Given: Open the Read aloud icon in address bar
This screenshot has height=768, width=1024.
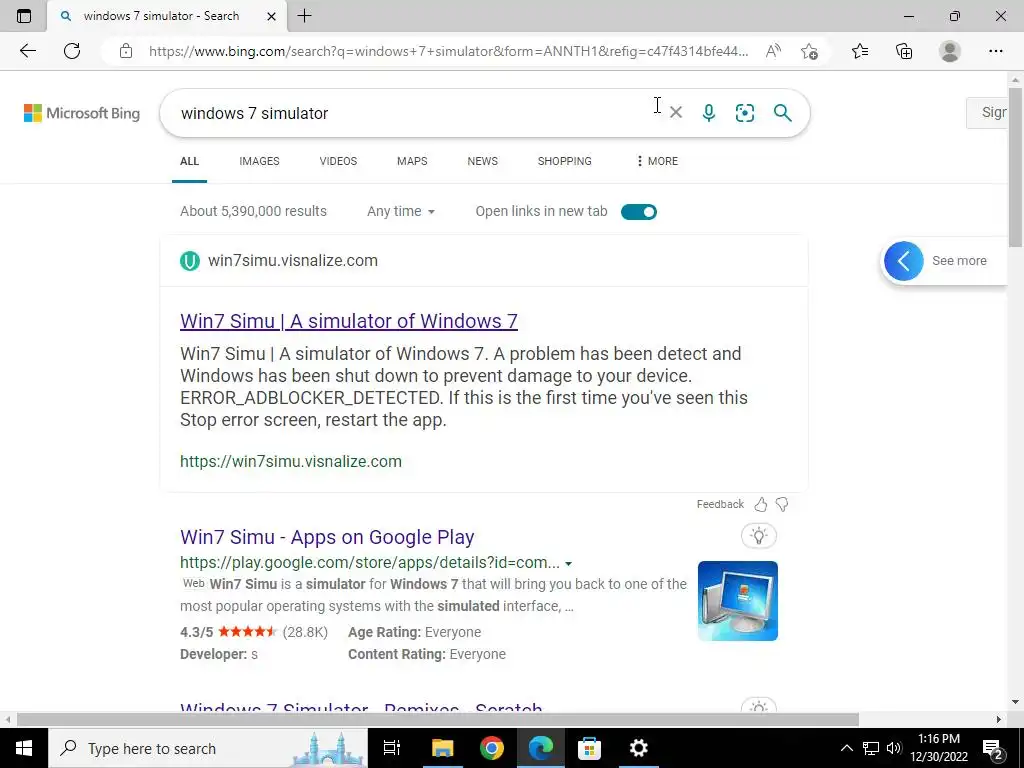Looking at the screenshot, I should (773, 51).
